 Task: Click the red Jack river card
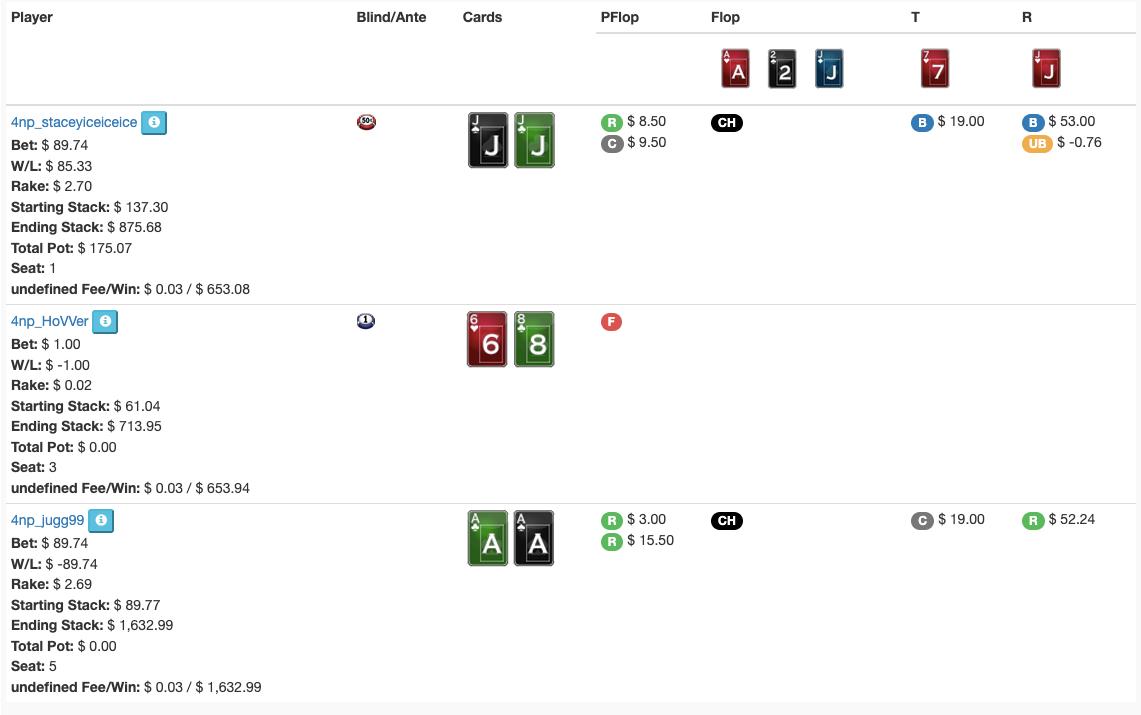(1046, 69)
